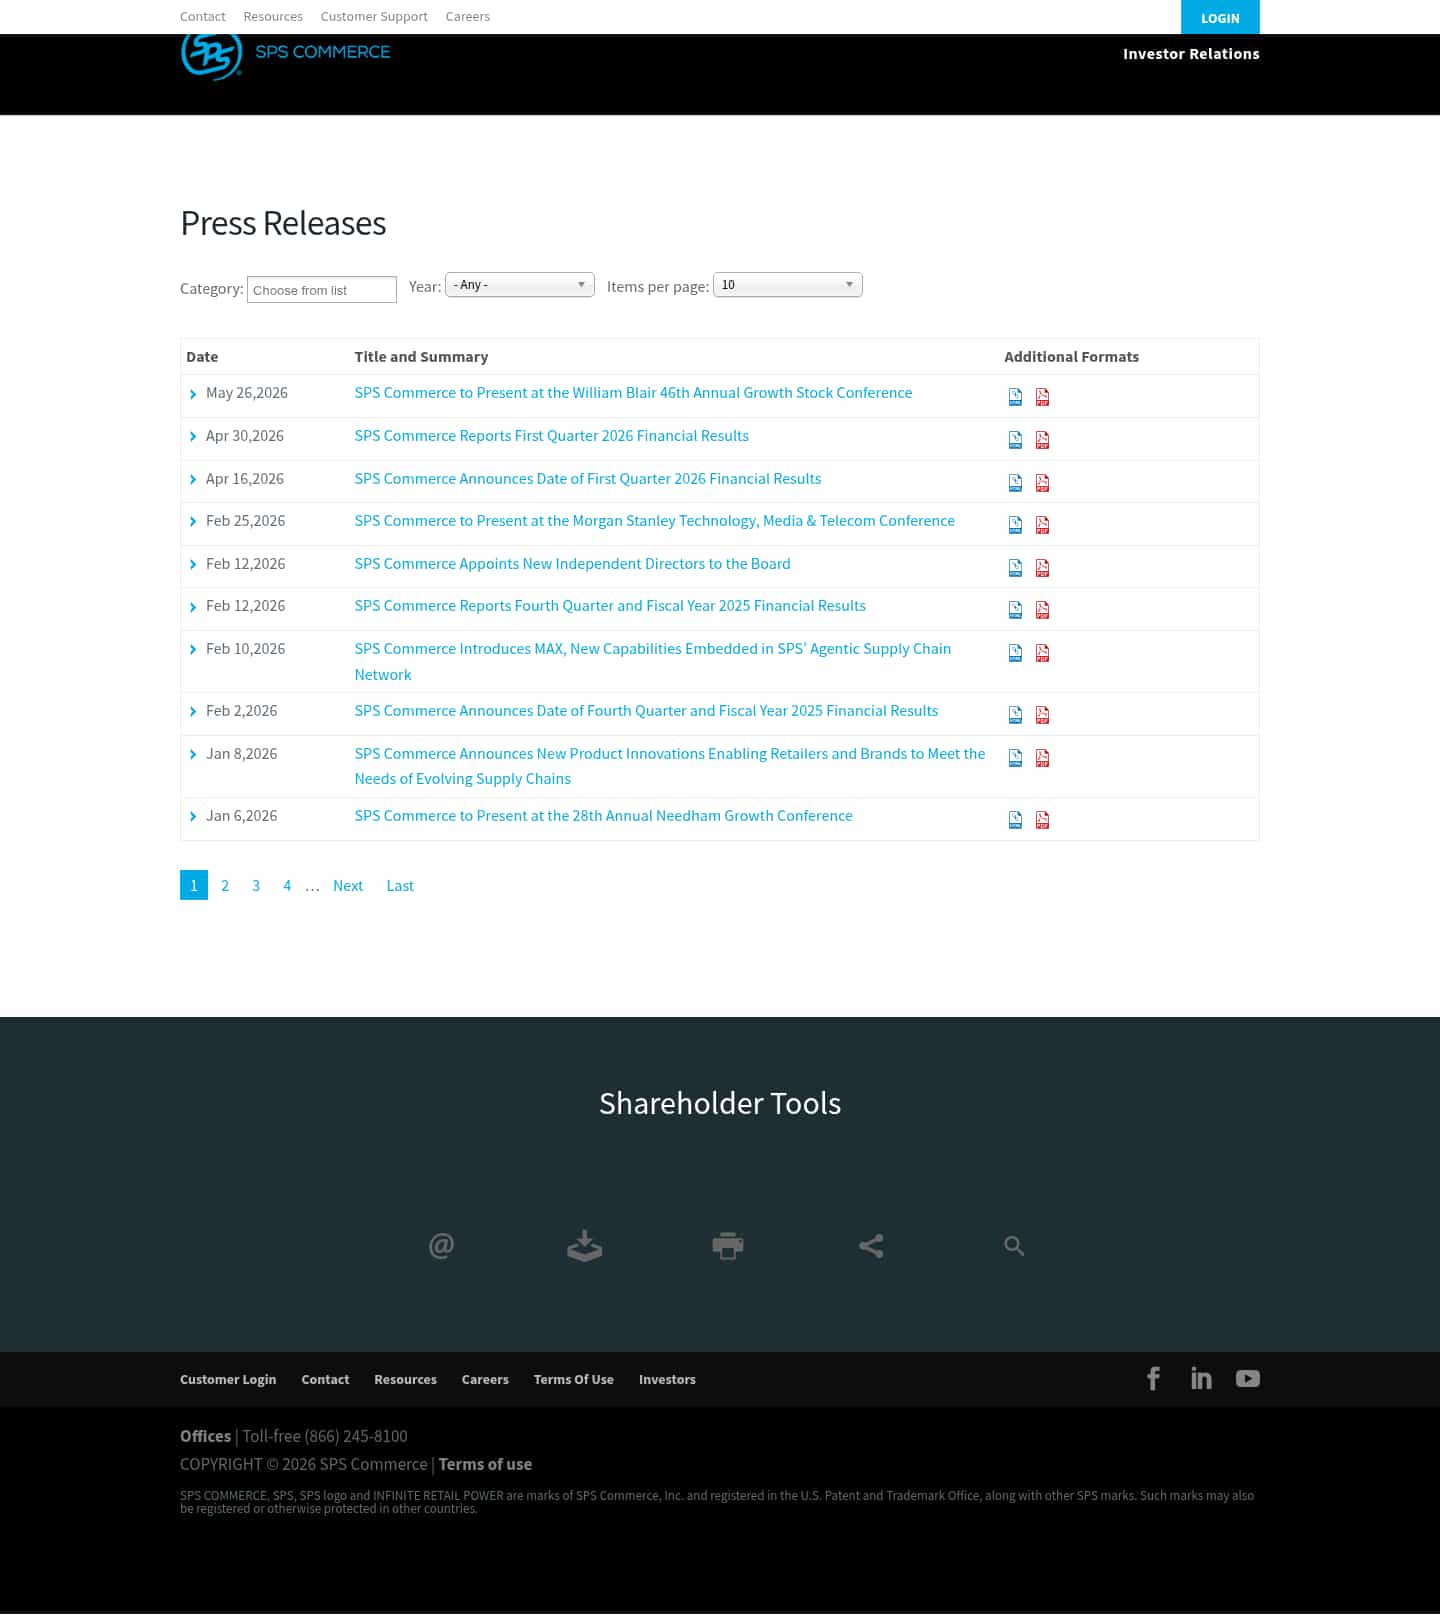
Task: Click the LOGIN button
Action: tap(1220, 18)
